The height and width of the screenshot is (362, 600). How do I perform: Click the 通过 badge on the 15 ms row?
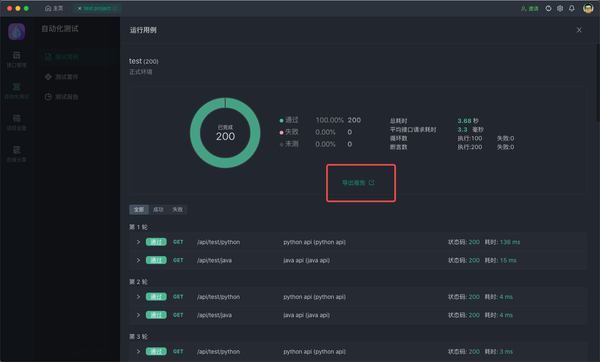tap(156, 260)
